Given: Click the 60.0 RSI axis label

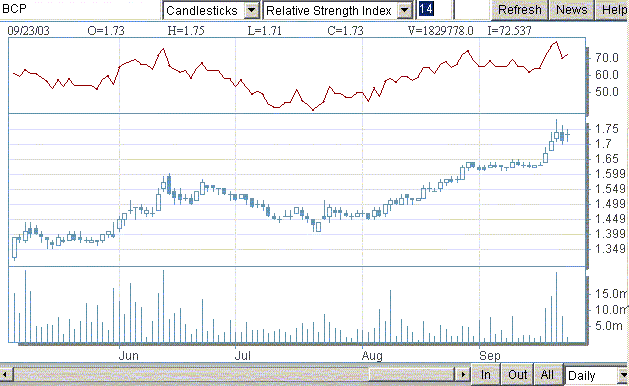Looking at the screenshot, I should (607, 75).
